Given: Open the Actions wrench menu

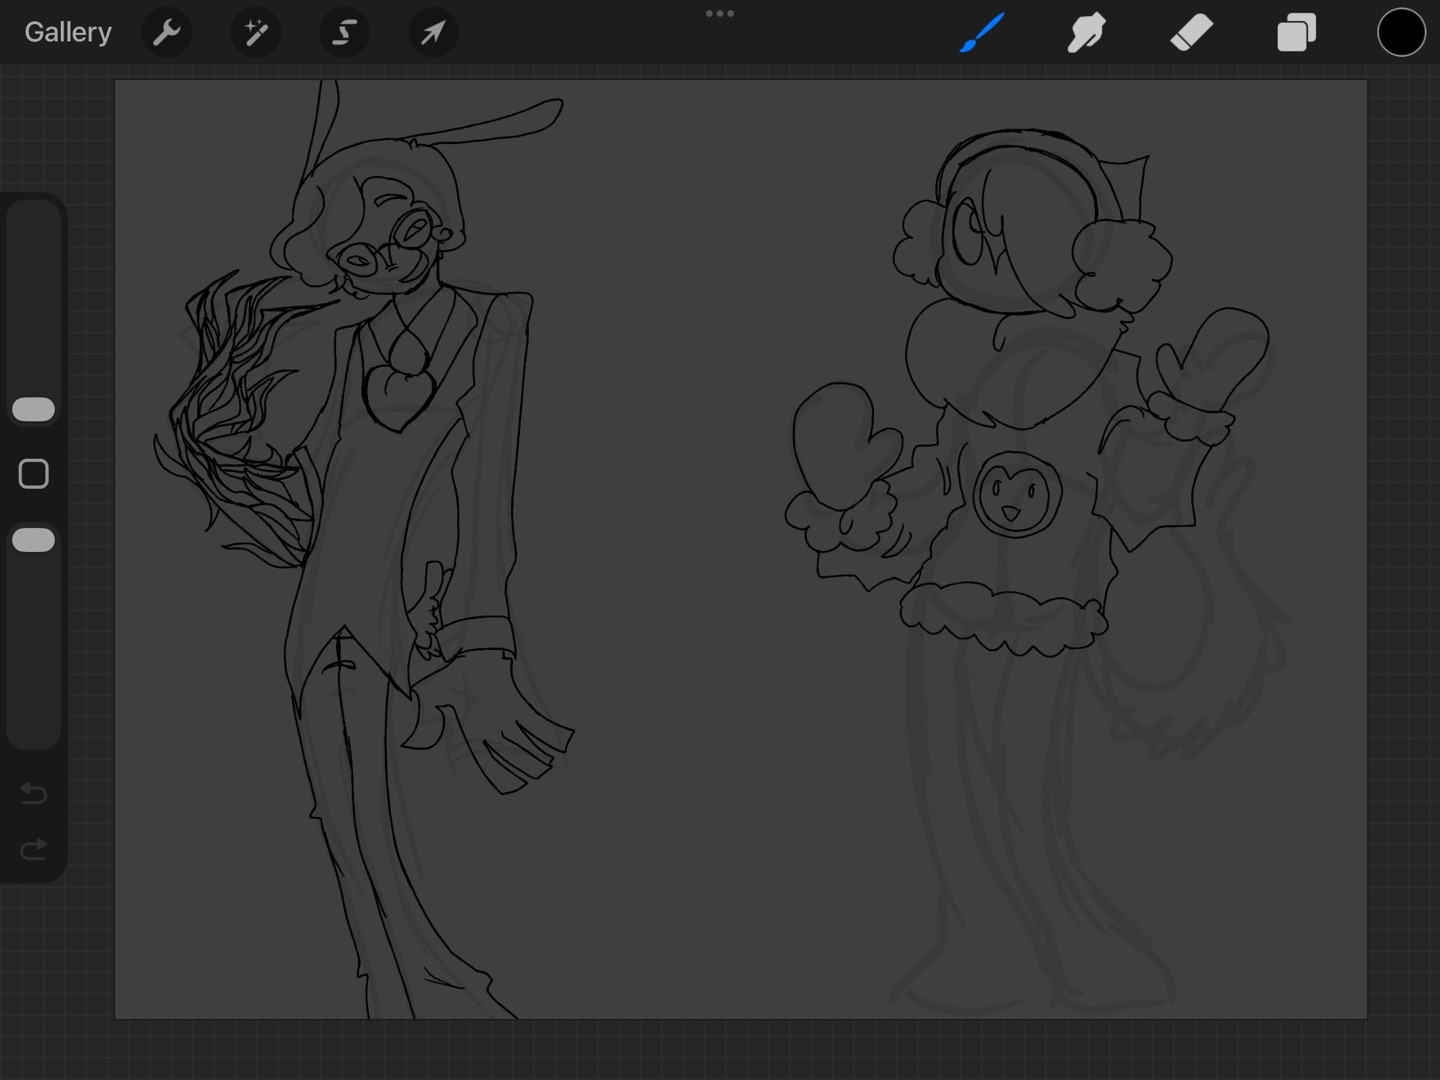Looking at the screenshot, I should [x=167, y=33].
